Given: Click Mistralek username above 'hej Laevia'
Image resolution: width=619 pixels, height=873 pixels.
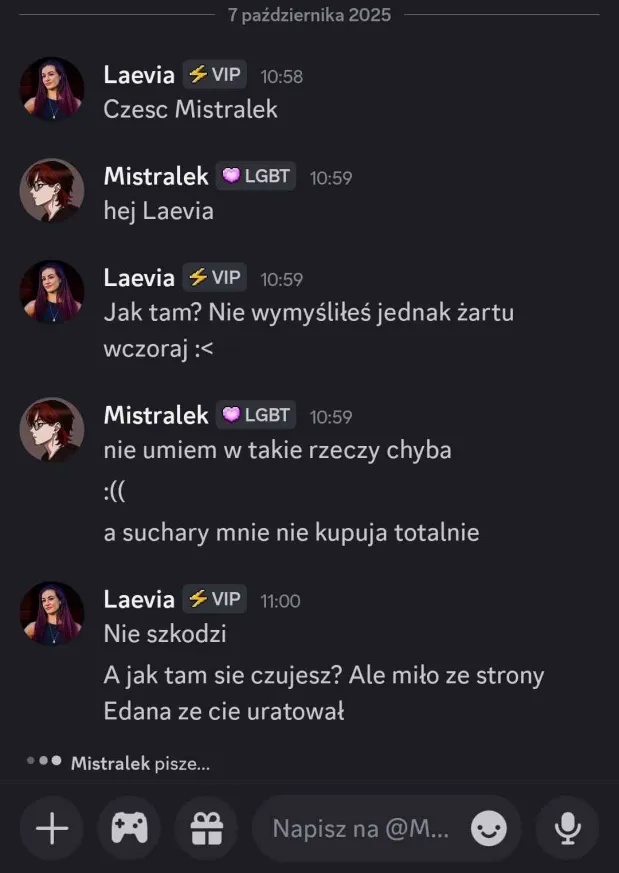Looking at the screenshot, I should coord(156,177).
